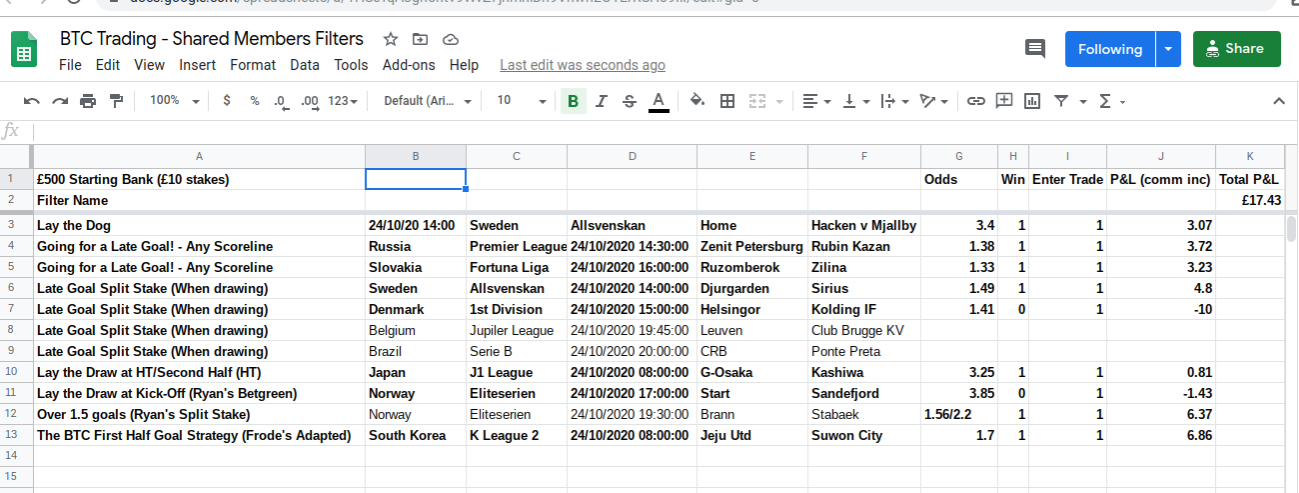The image size is (1299, 493).
Task: Open the font size dropdown
Action: tap(521, 101)
